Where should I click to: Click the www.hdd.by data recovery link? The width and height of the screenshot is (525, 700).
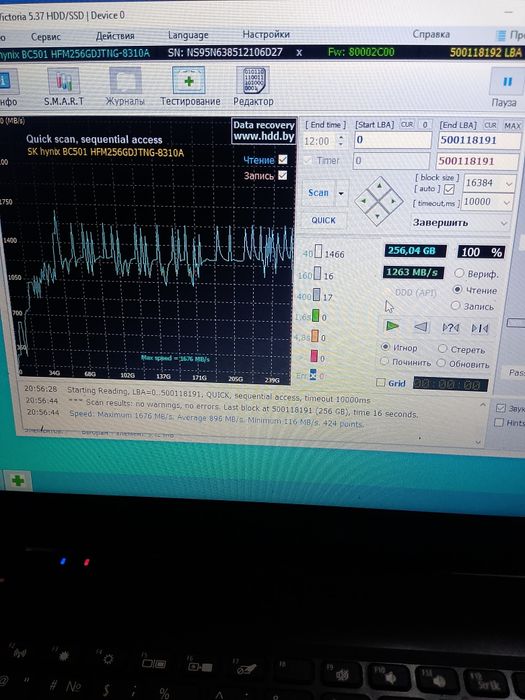click(x=263, y=136)
